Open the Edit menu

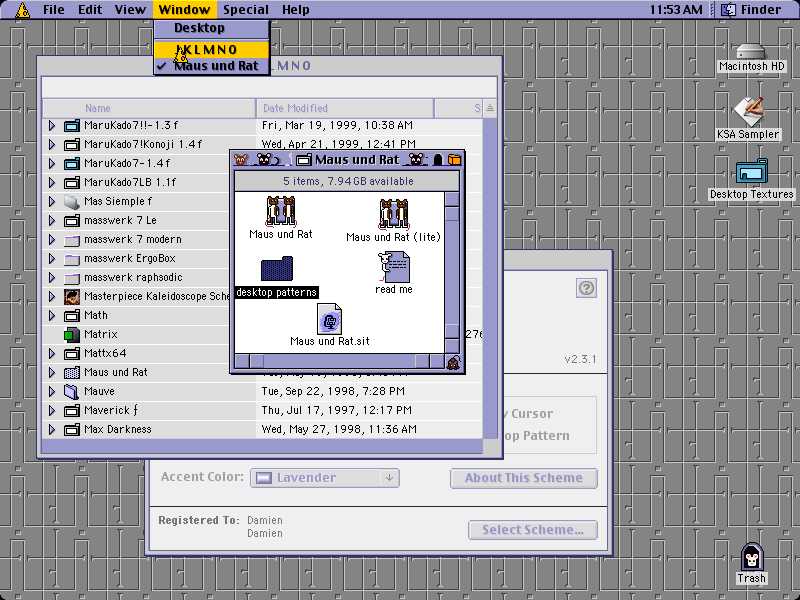pyautogui.click(x=90, y=10)
